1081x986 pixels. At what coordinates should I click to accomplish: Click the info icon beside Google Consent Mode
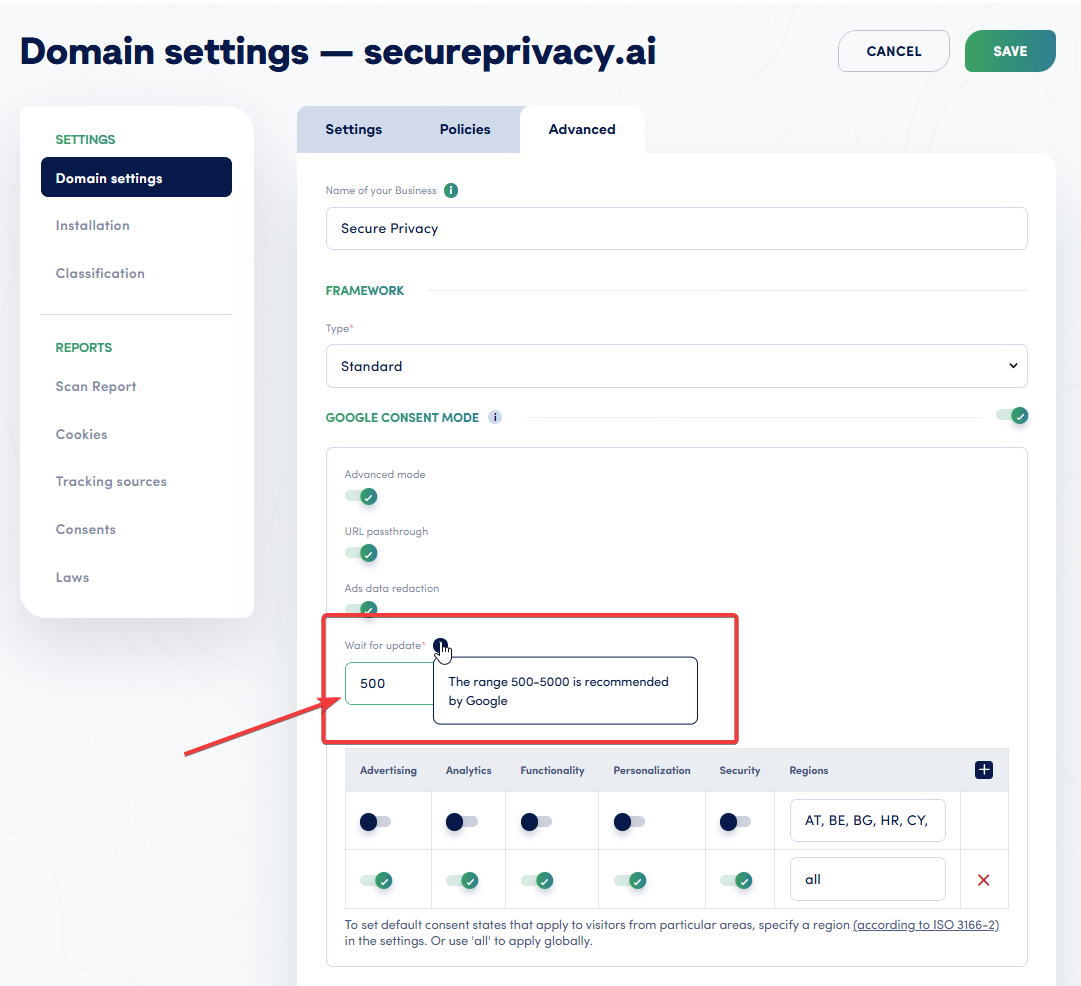pos(495,417)
